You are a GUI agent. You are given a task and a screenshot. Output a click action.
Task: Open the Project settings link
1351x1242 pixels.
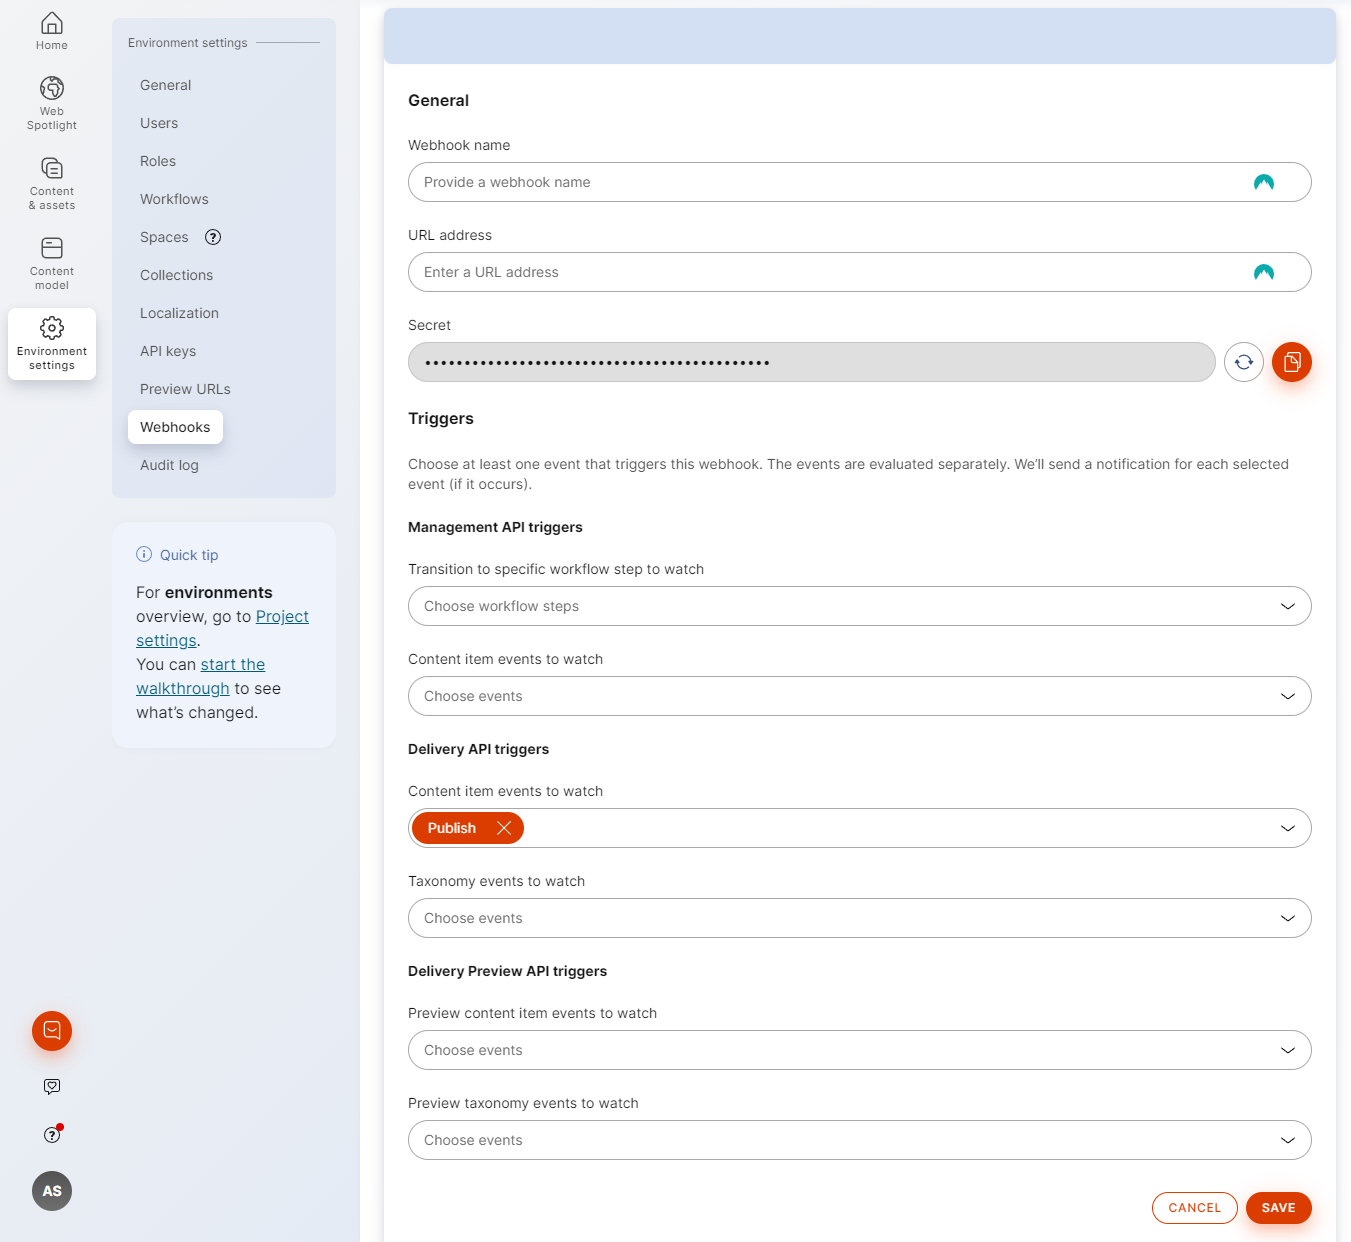click(x=282, y=616)
